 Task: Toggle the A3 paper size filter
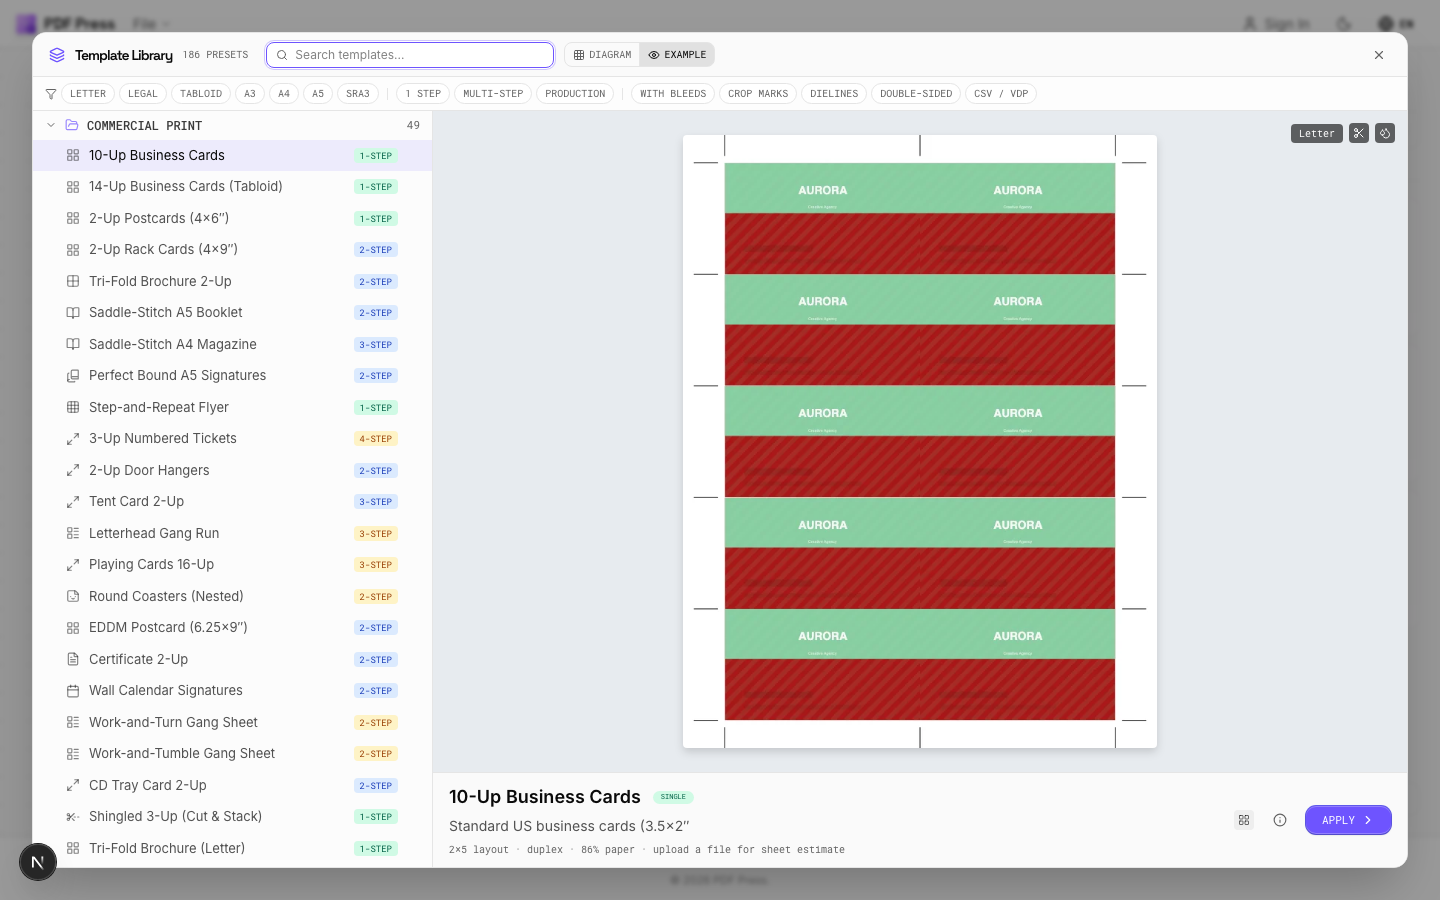[250, 94]
